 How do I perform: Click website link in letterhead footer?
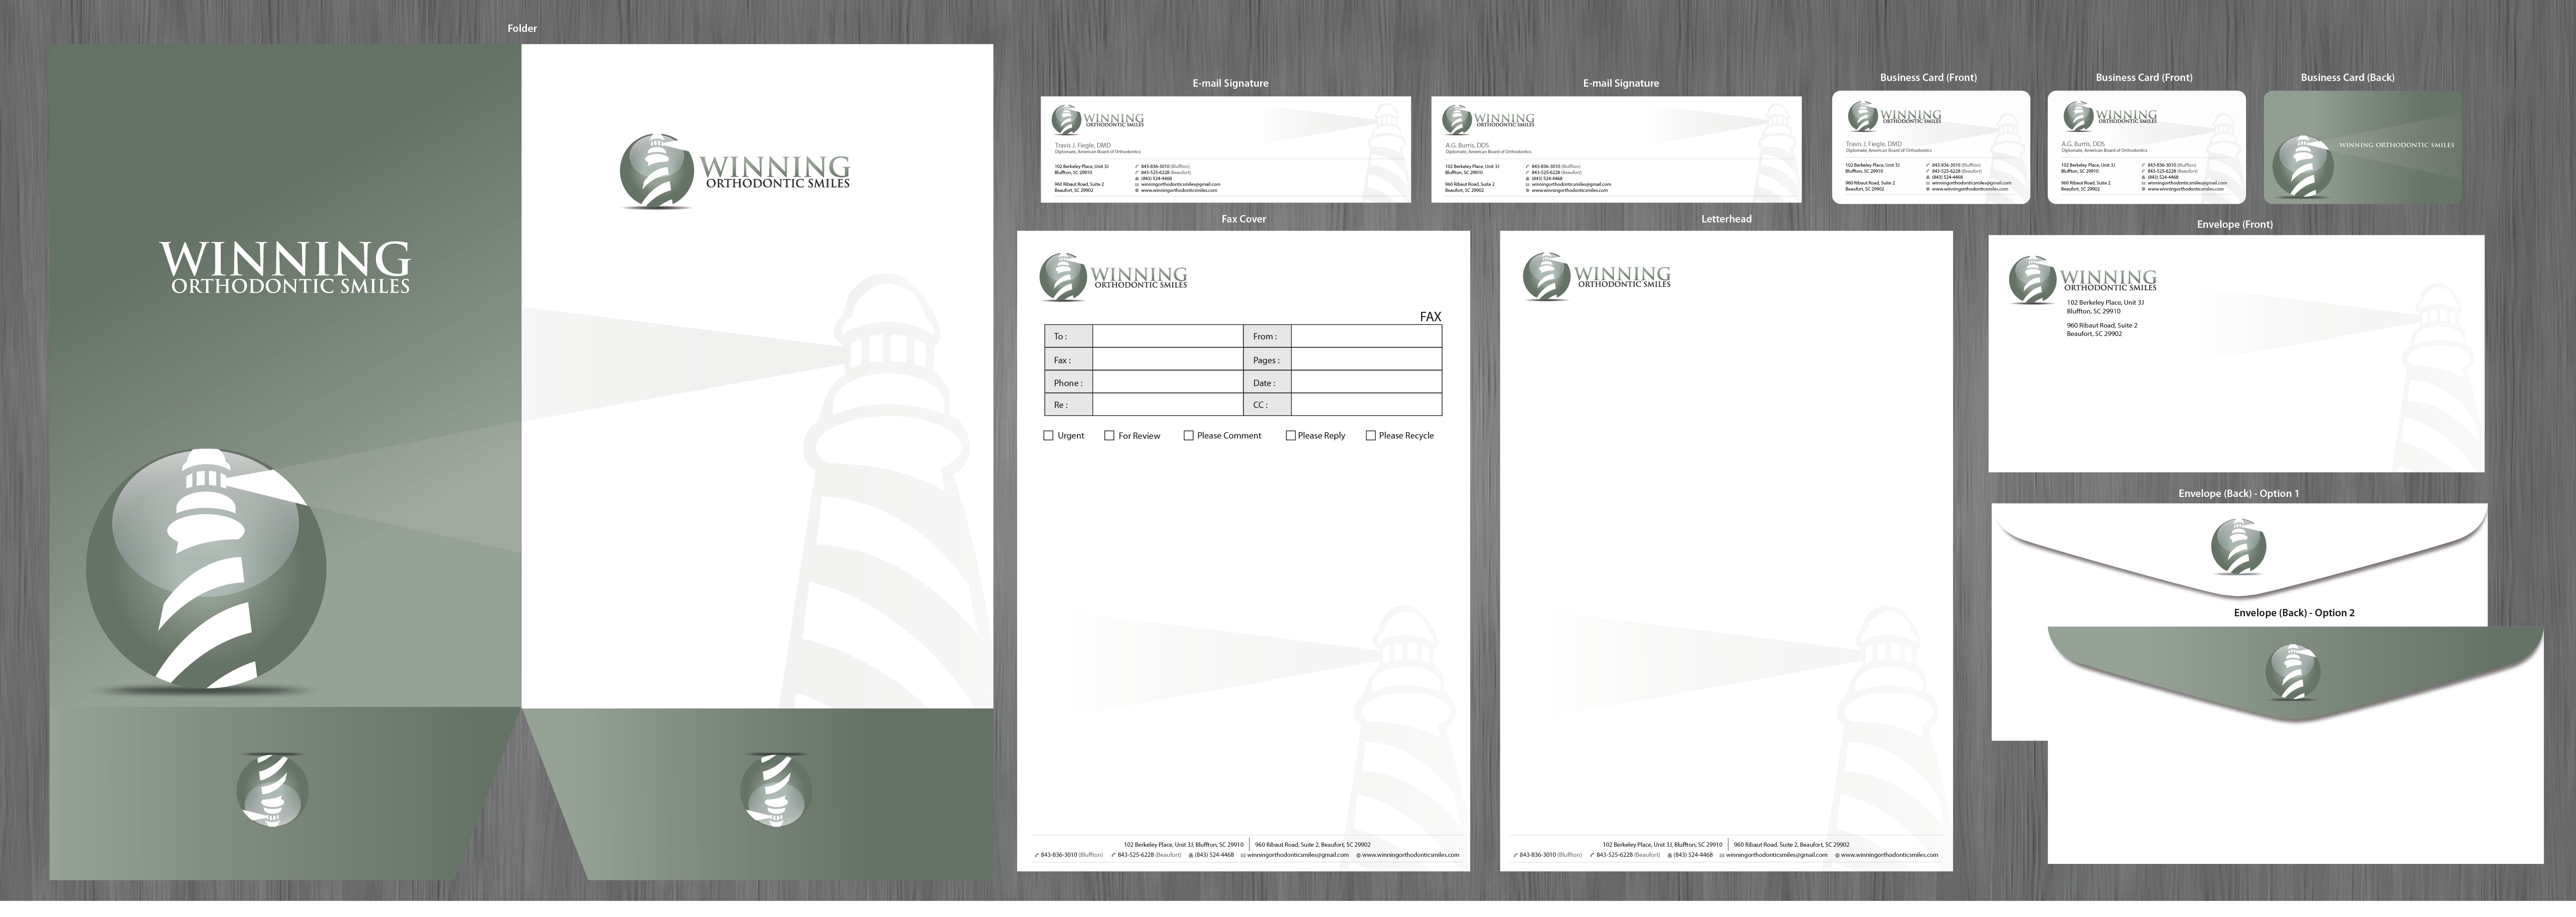tap(1889, 855)
